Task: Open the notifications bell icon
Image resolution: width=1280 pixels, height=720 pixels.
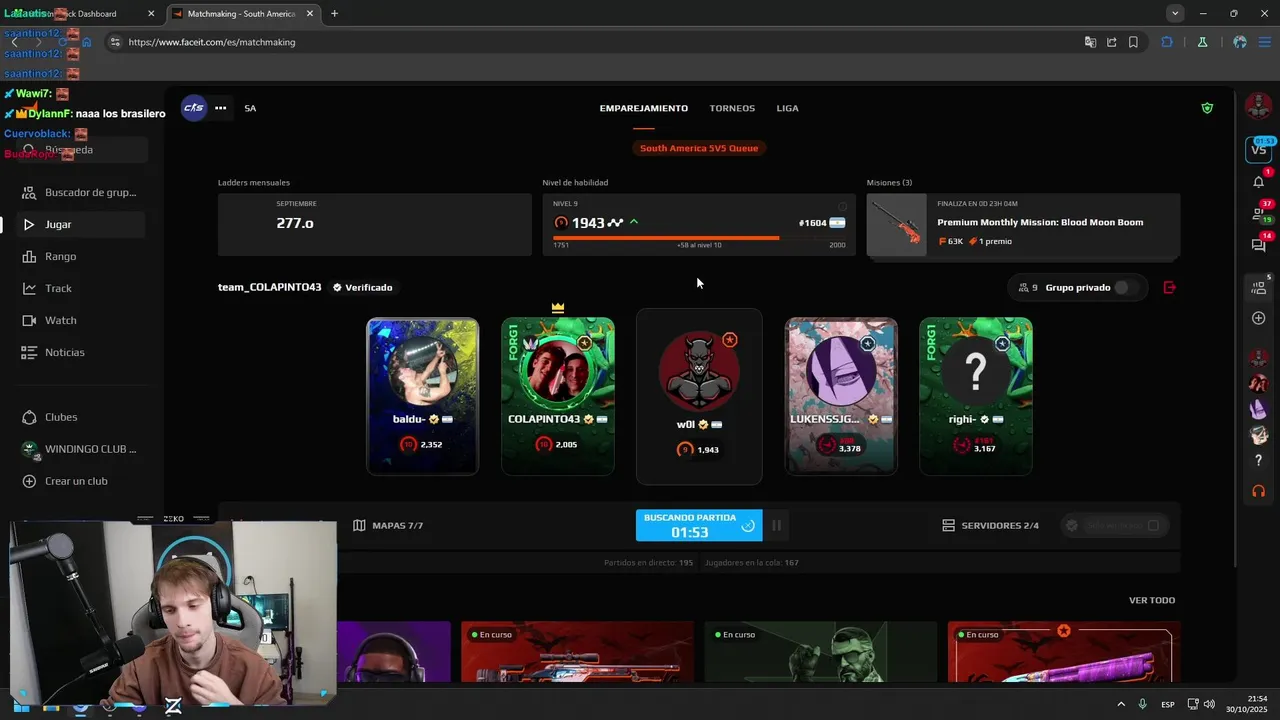Action: pos(1258,181)
